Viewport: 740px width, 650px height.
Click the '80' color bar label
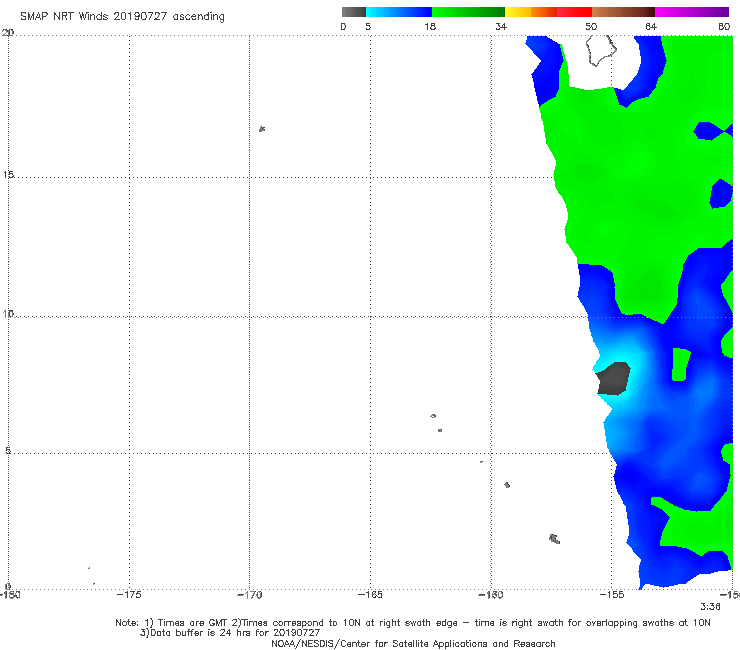click(724, 27)
